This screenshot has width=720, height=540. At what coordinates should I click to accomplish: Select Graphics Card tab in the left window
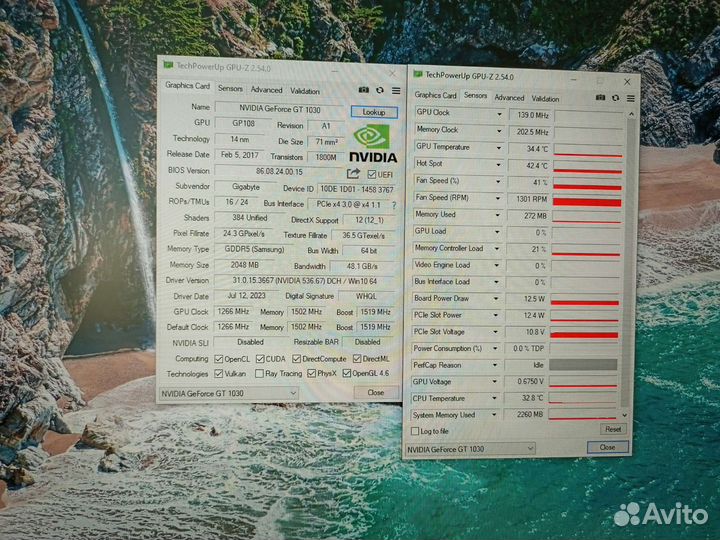187,86
